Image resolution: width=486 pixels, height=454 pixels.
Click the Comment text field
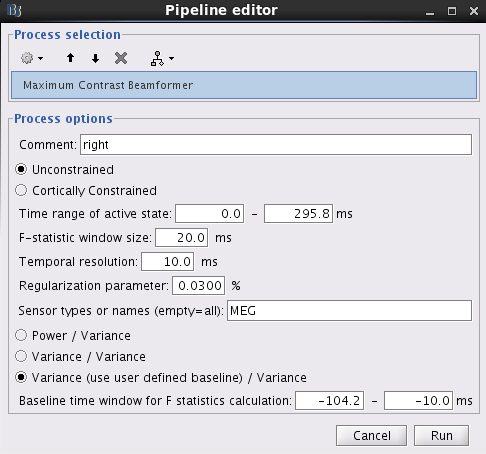click(x=276, y=145)
